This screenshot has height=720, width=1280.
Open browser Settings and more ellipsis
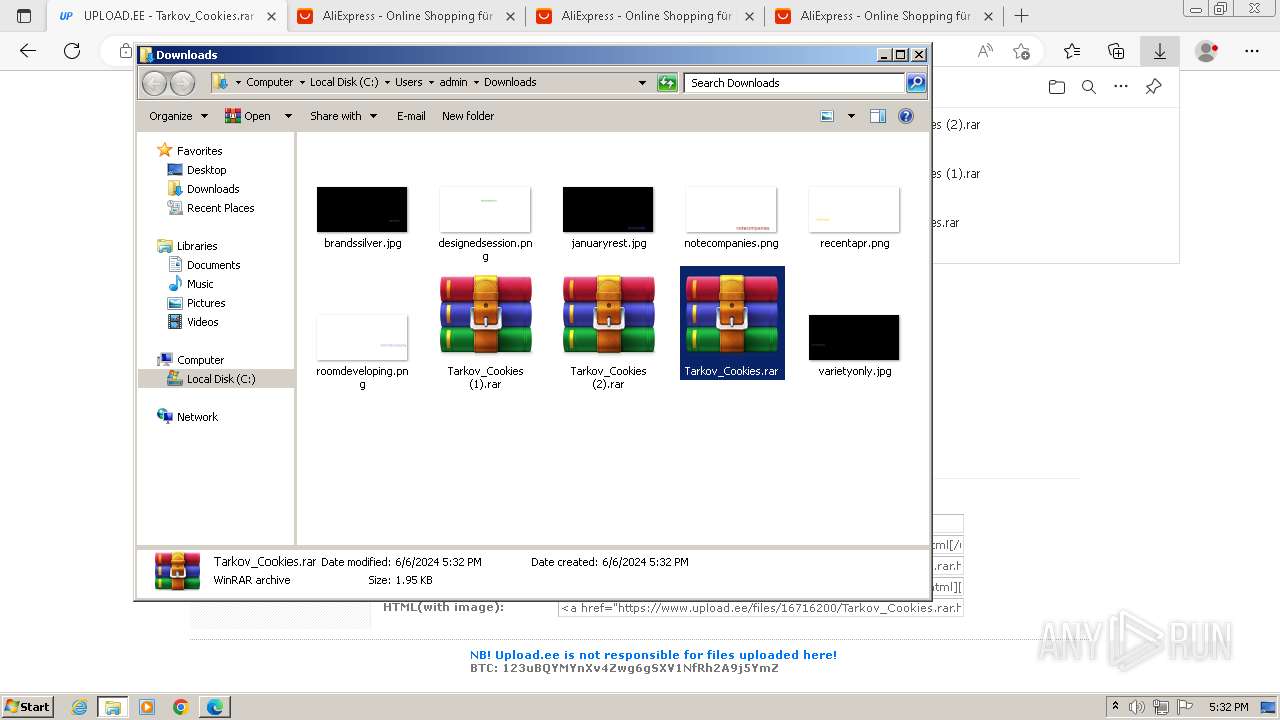tap(1252, 51)
